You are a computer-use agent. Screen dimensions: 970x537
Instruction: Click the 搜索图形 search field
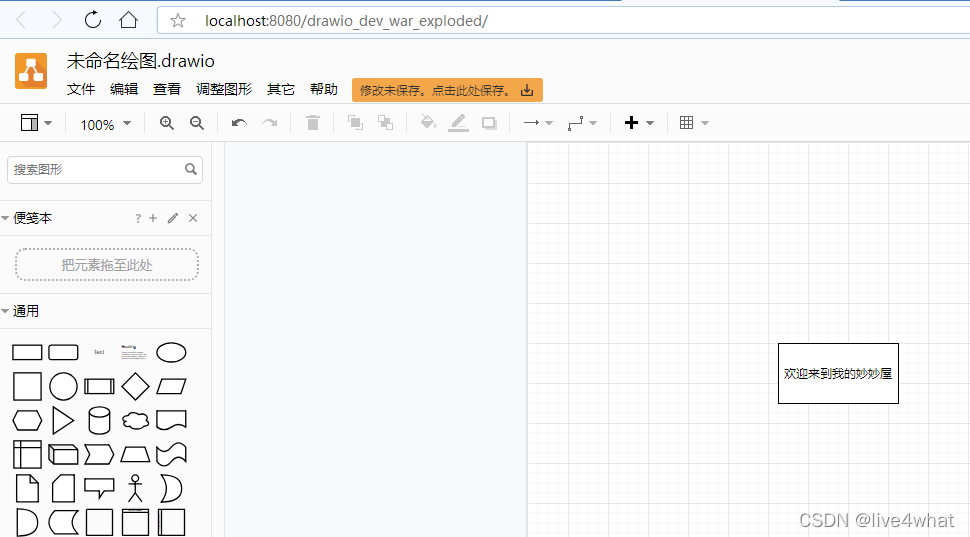pos(105,170)
